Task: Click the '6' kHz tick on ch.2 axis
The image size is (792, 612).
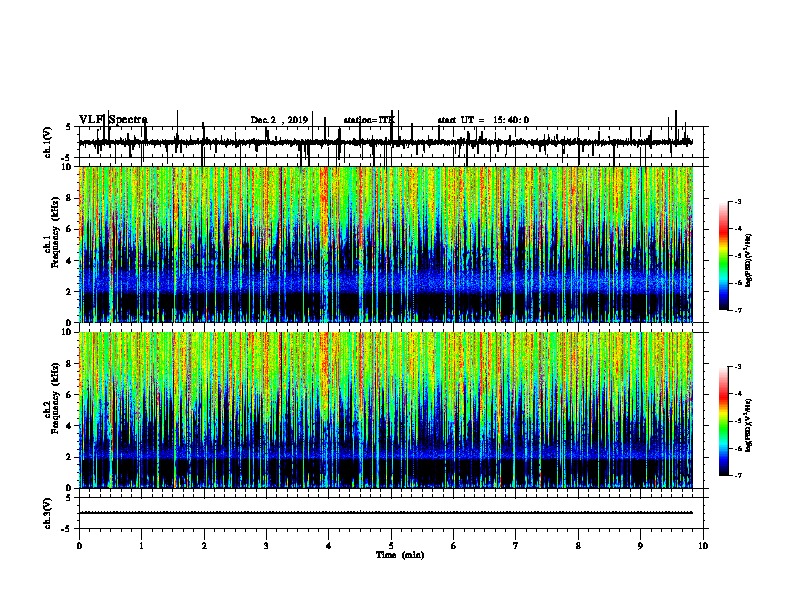Action: click(70, 395)
